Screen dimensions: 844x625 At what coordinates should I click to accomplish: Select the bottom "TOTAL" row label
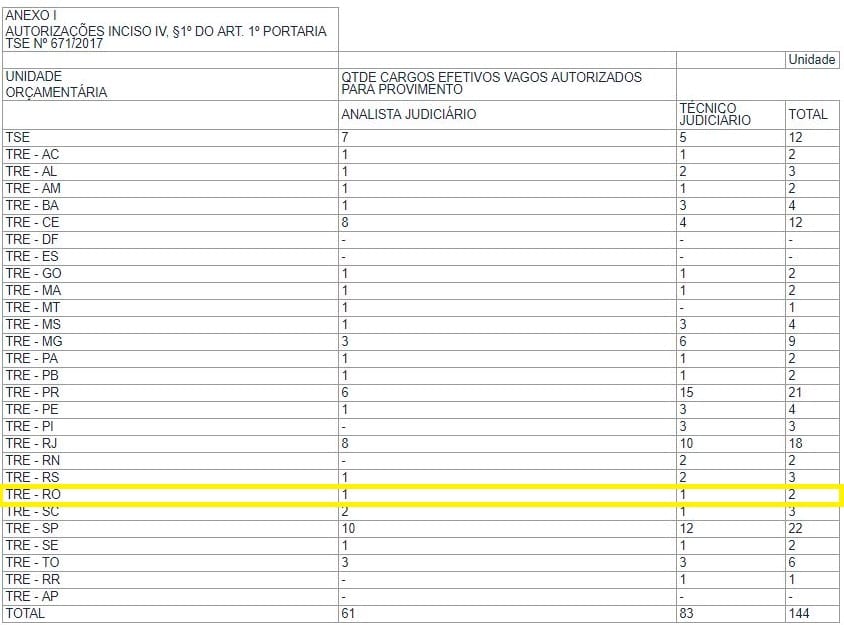click(x=25, y=614)
